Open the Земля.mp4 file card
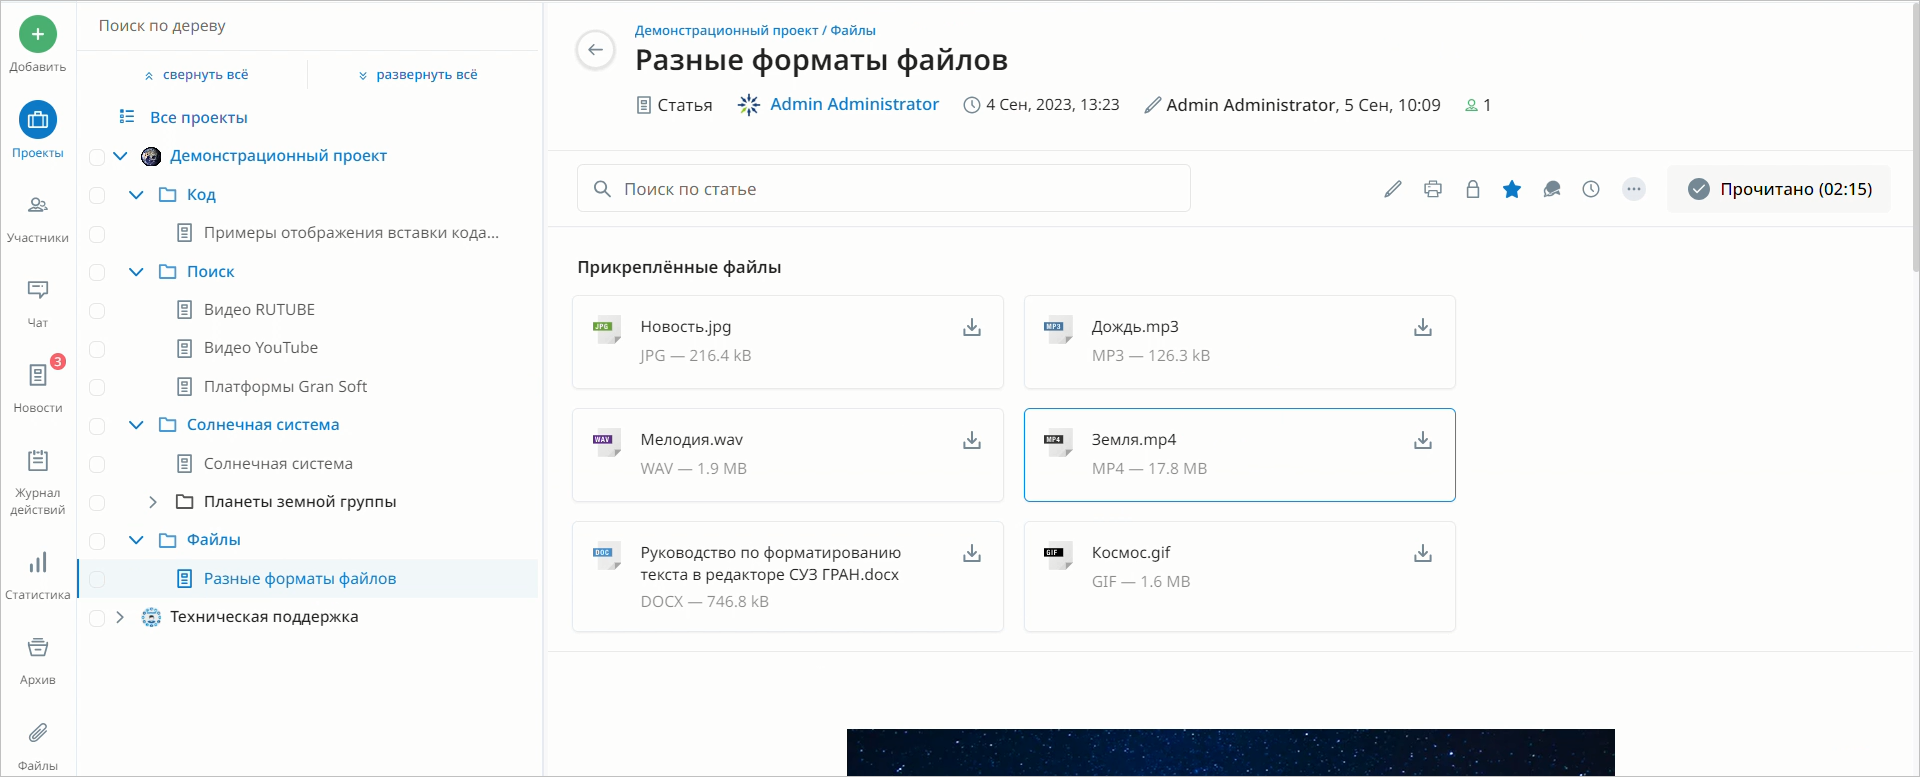This screenshot has width=1920, height=777. 1240,455
